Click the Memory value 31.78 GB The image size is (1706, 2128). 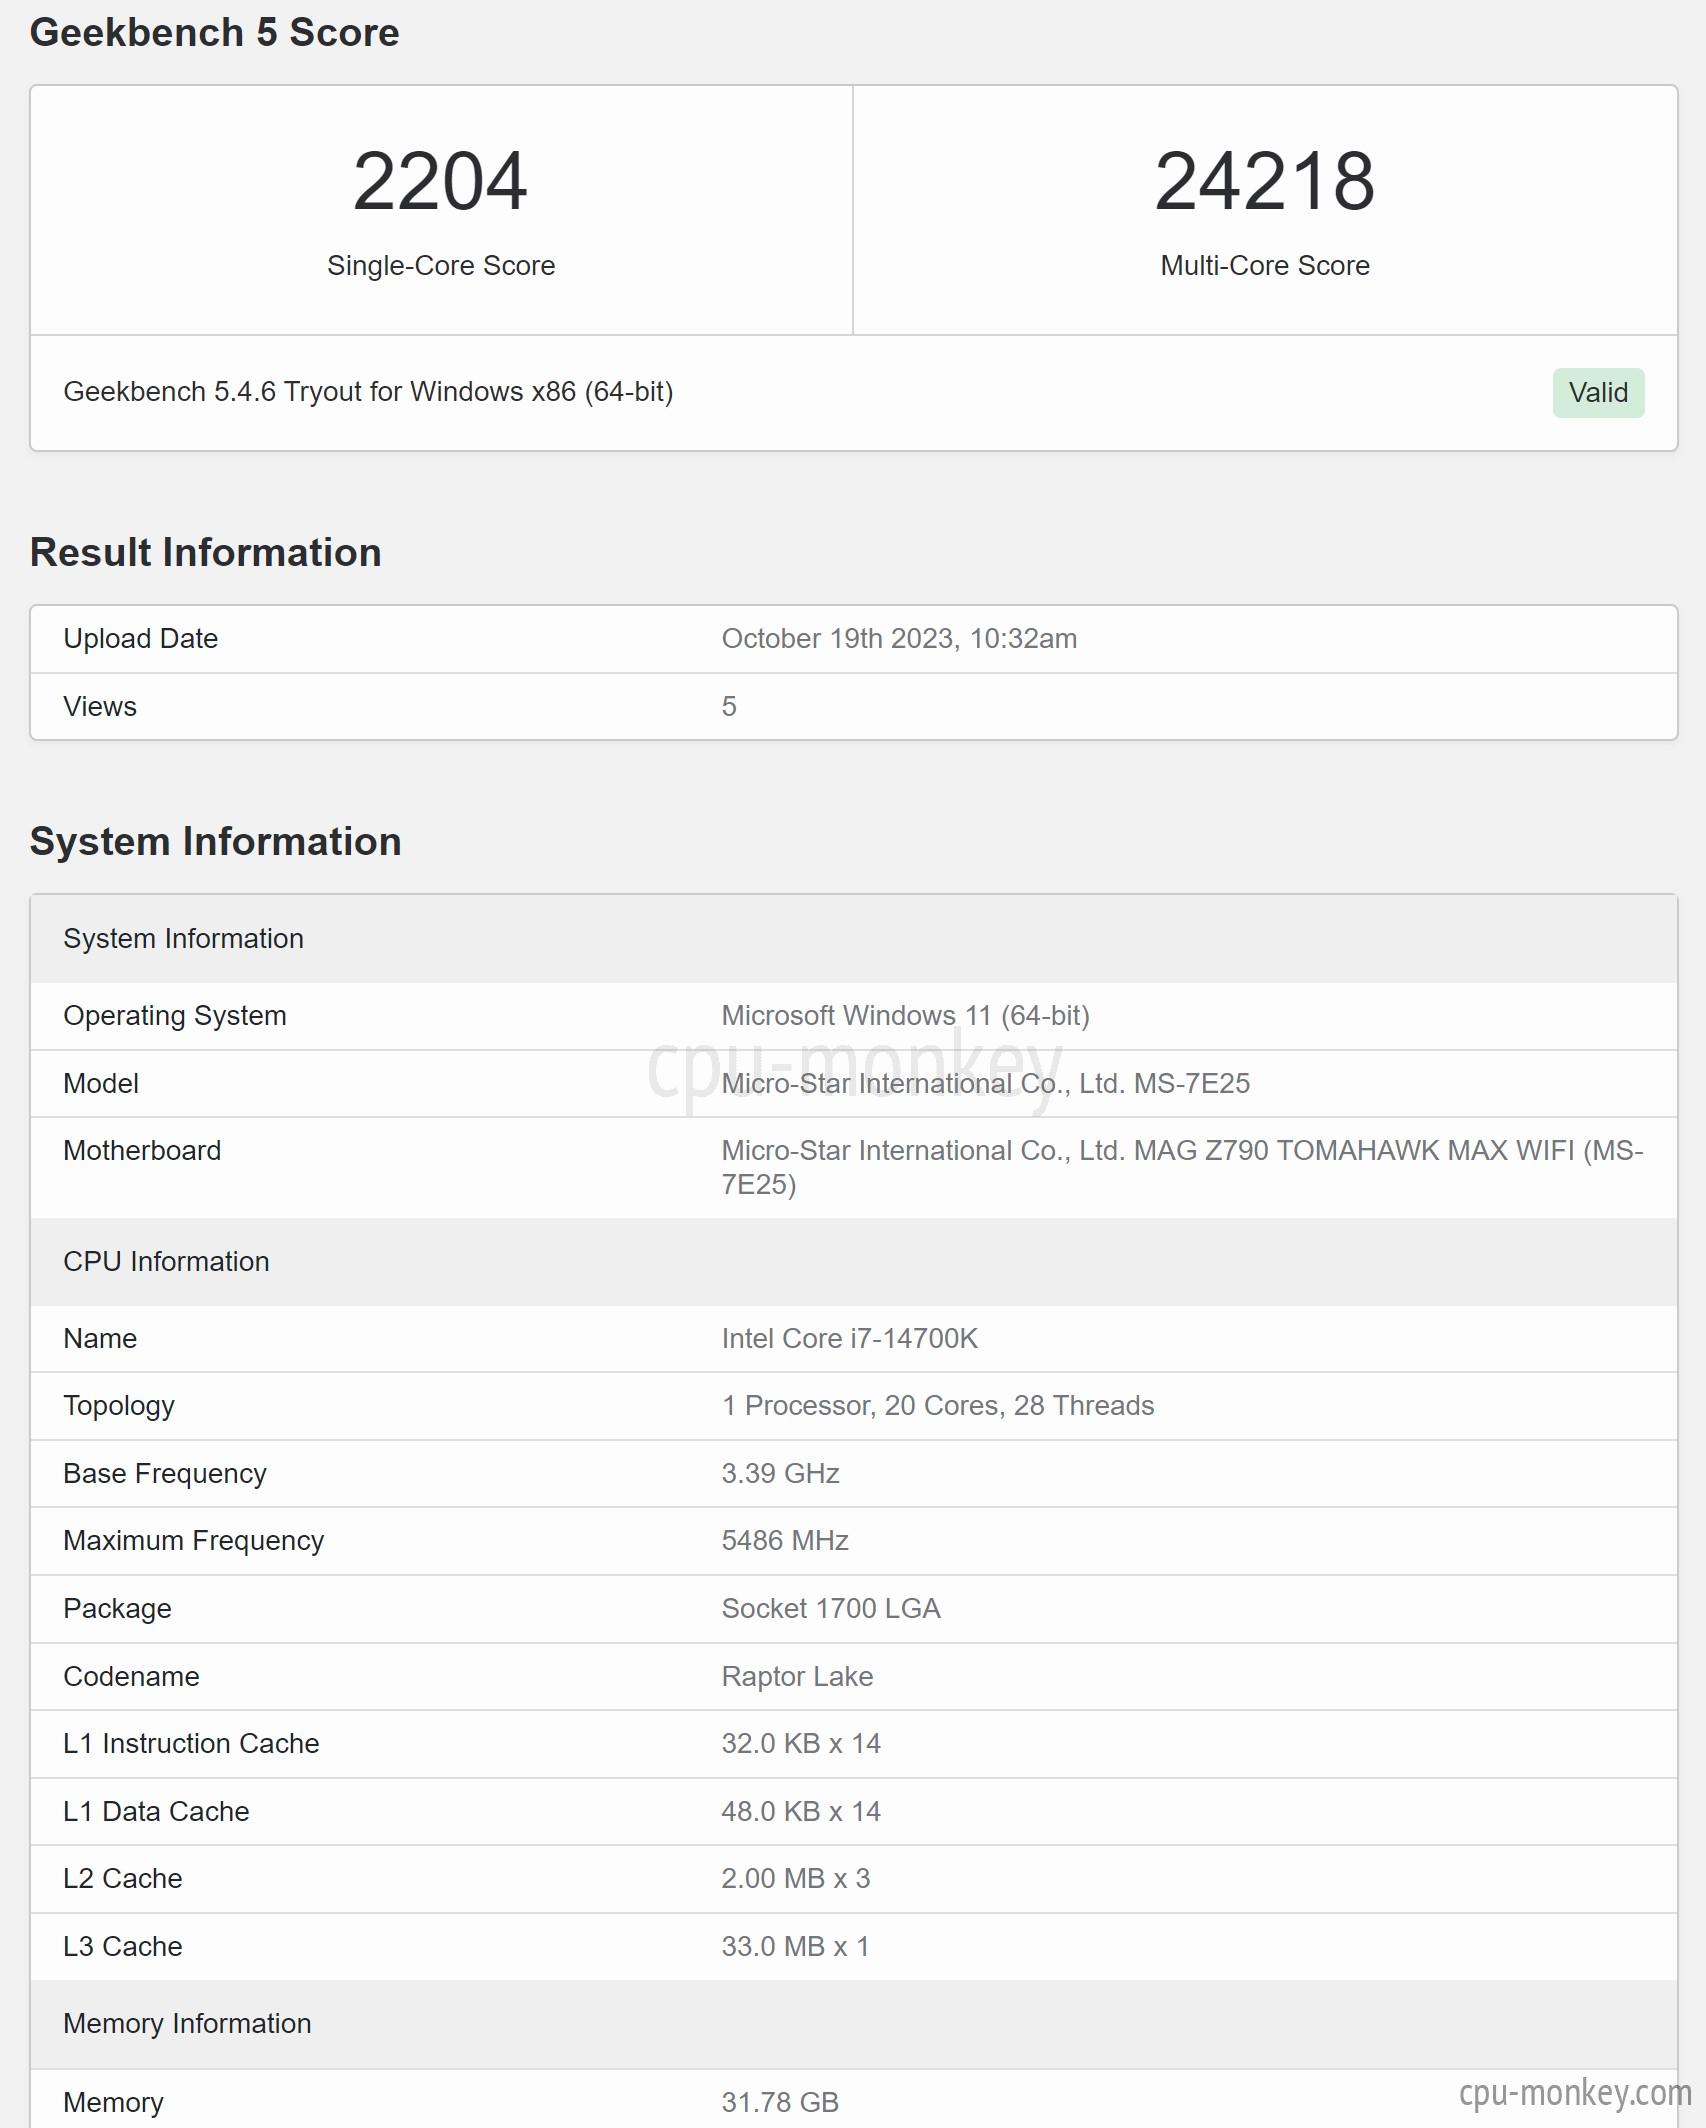click(x=780, y=2102)
